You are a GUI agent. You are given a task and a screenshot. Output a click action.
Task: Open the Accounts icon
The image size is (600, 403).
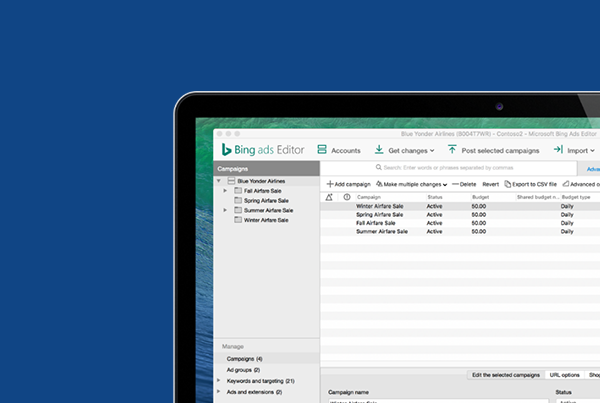click(x=322, y=149)
